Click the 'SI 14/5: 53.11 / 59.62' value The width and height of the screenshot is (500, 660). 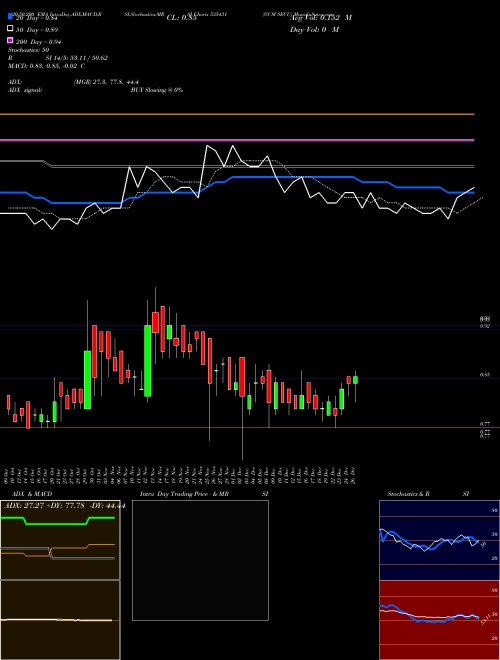[x=77, y=58]
